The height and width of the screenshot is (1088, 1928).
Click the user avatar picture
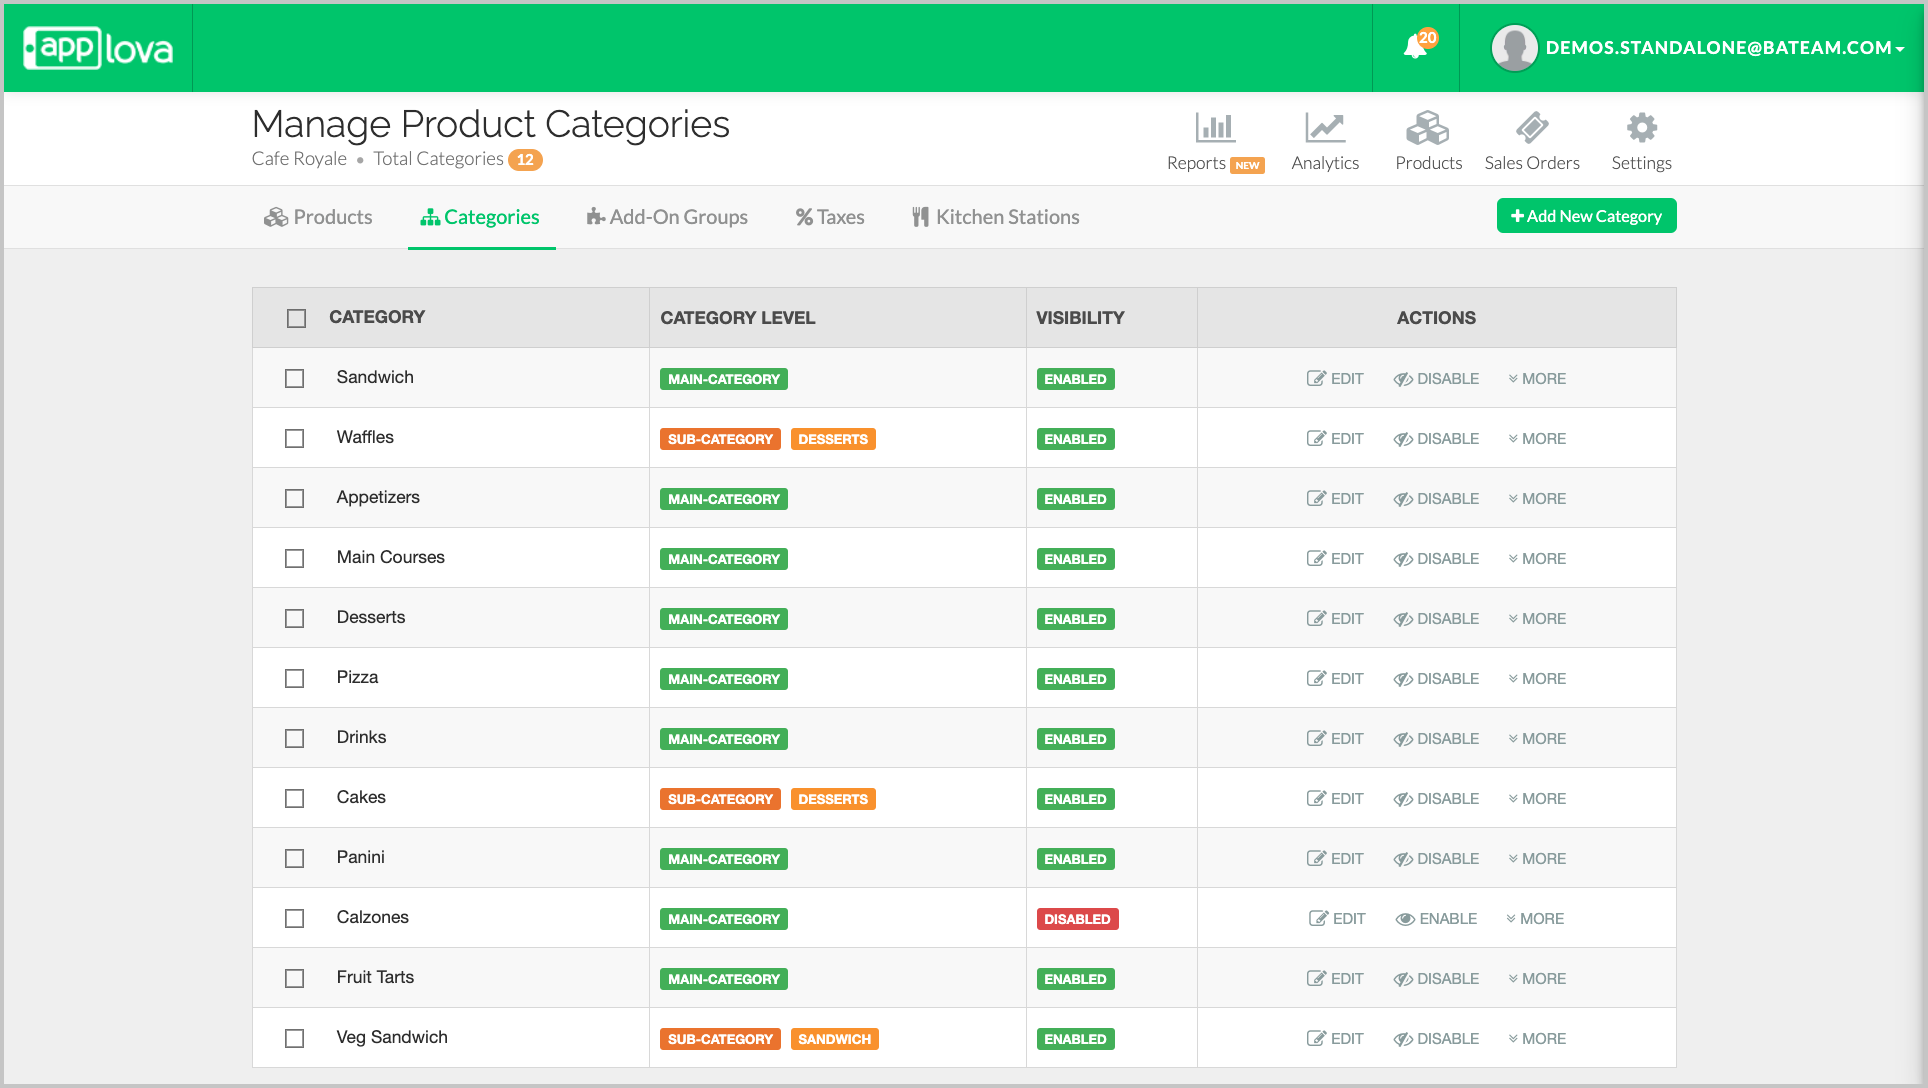1514,48
